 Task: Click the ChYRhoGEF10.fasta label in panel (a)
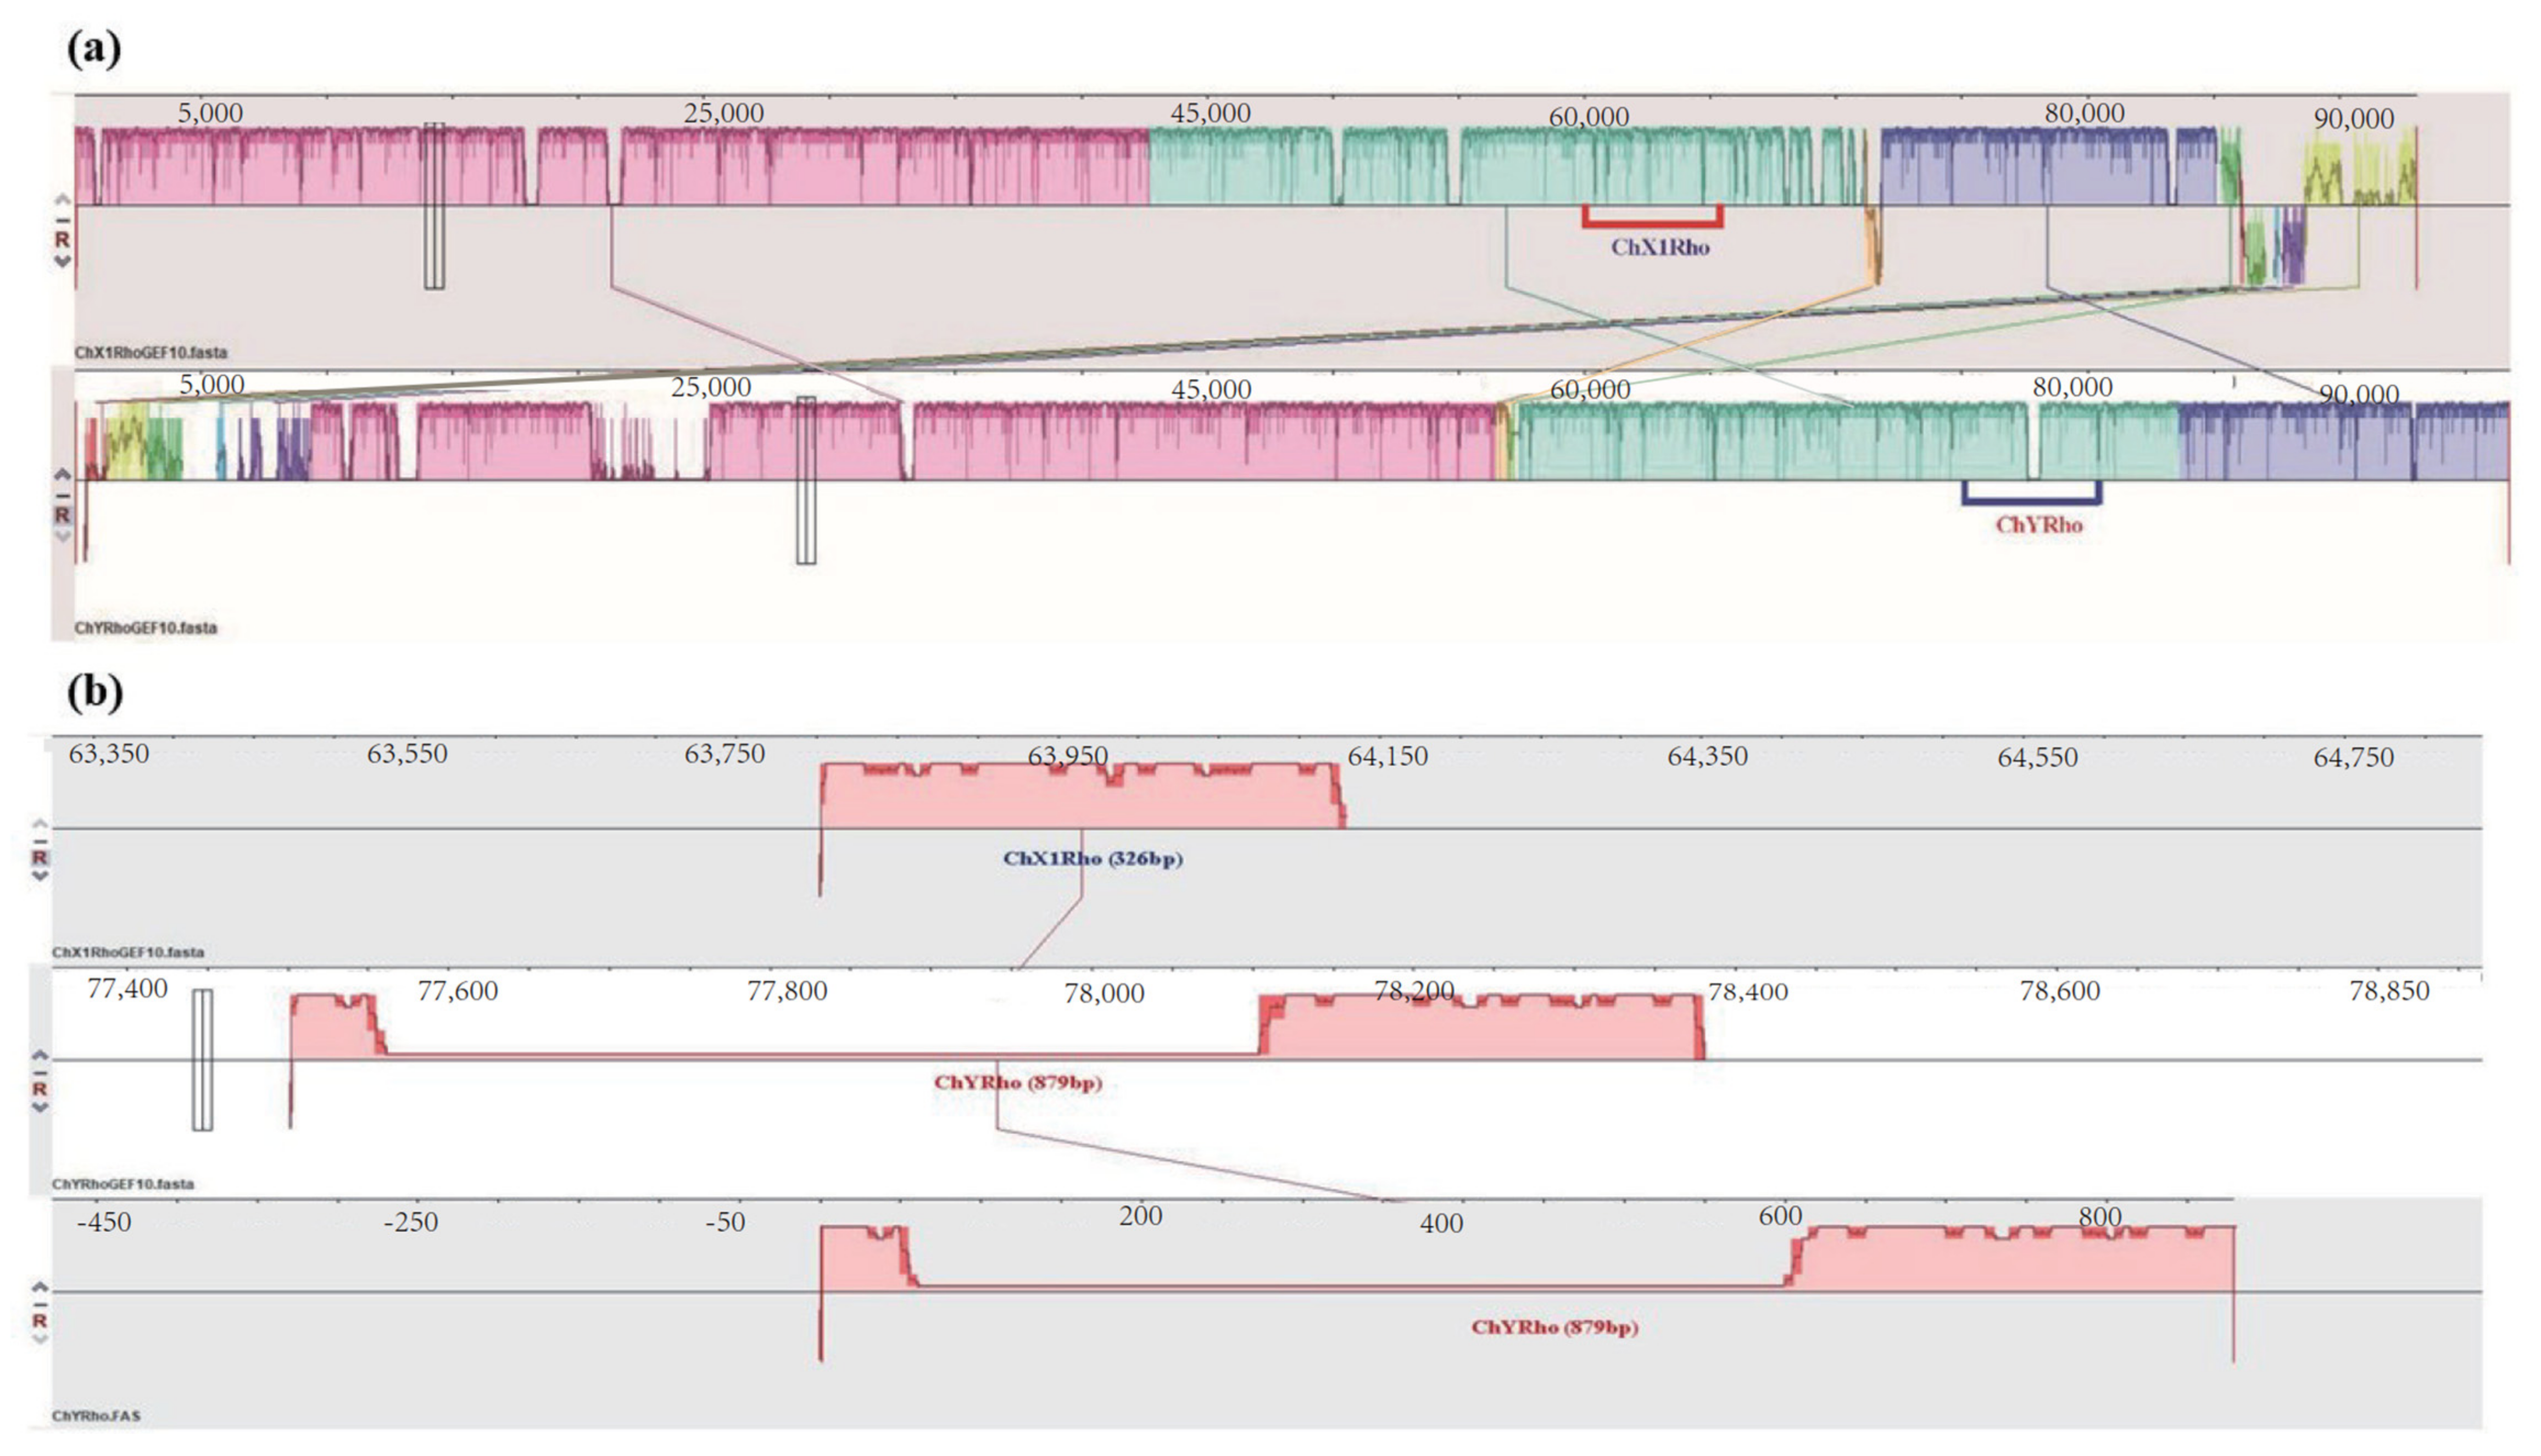146,628
